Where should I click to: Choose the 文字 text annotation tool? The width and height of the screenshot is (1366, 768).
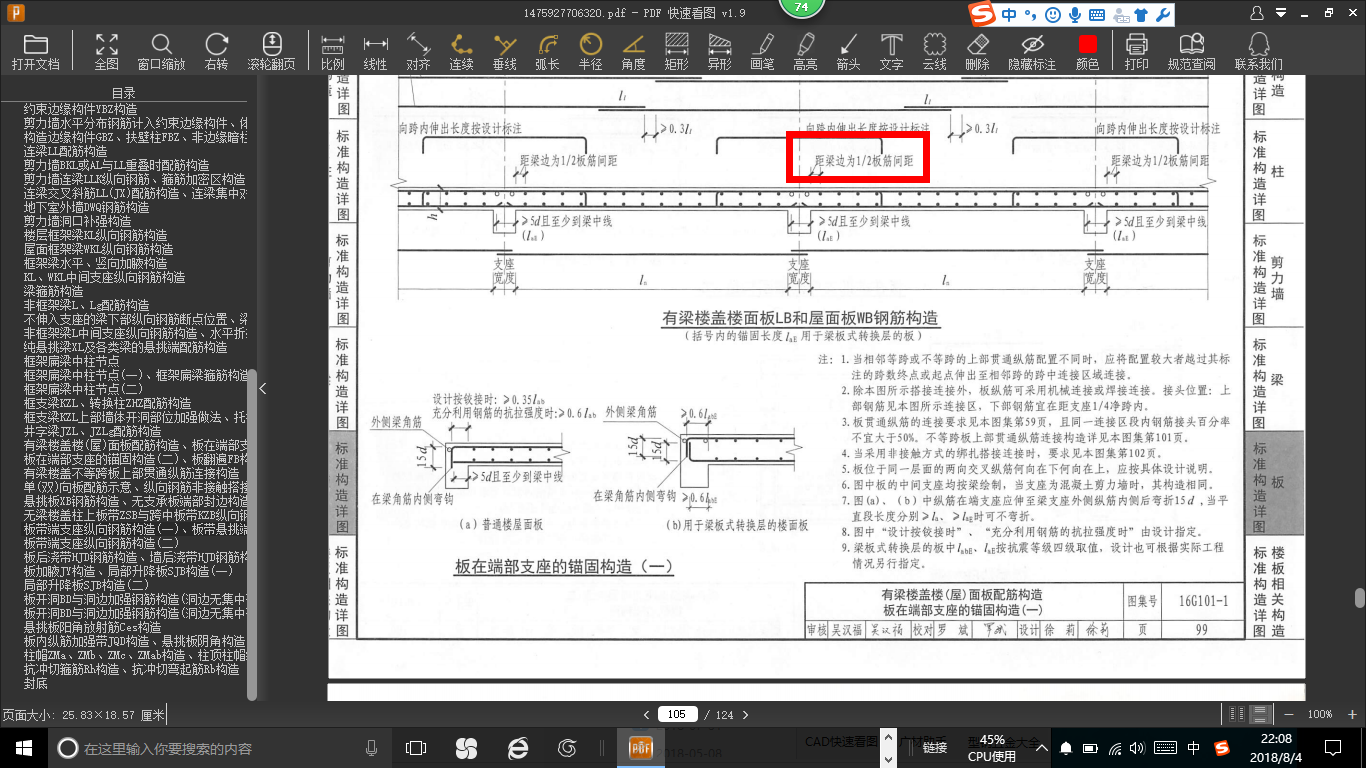891,51
